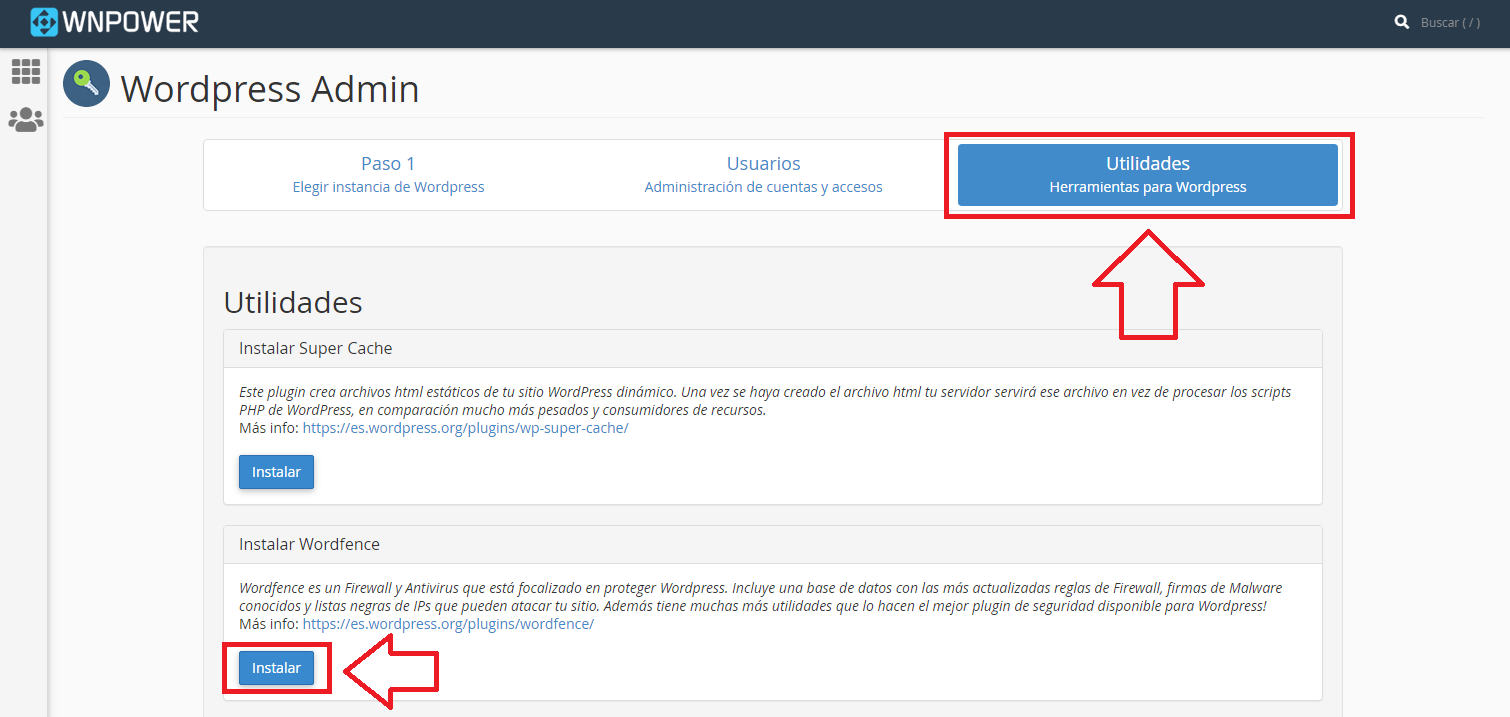The image size is (1510, 717).
Task: Install the Wordfence plugin
Action: [x=276, y=668]
